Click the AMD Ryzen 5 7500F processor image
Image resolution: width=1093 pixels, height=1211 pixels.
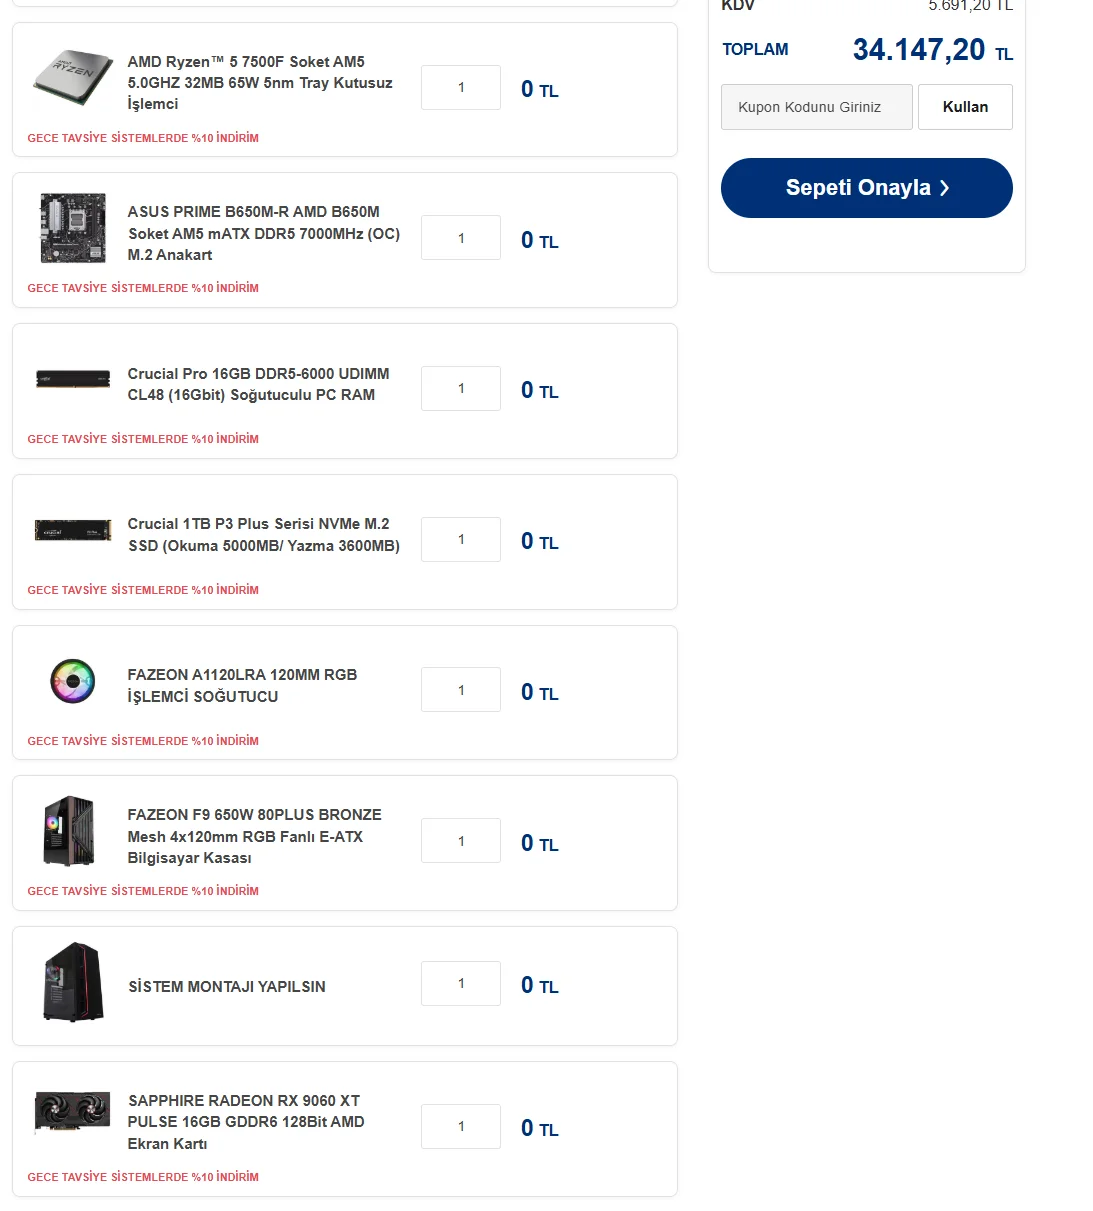tap(72, 78)
